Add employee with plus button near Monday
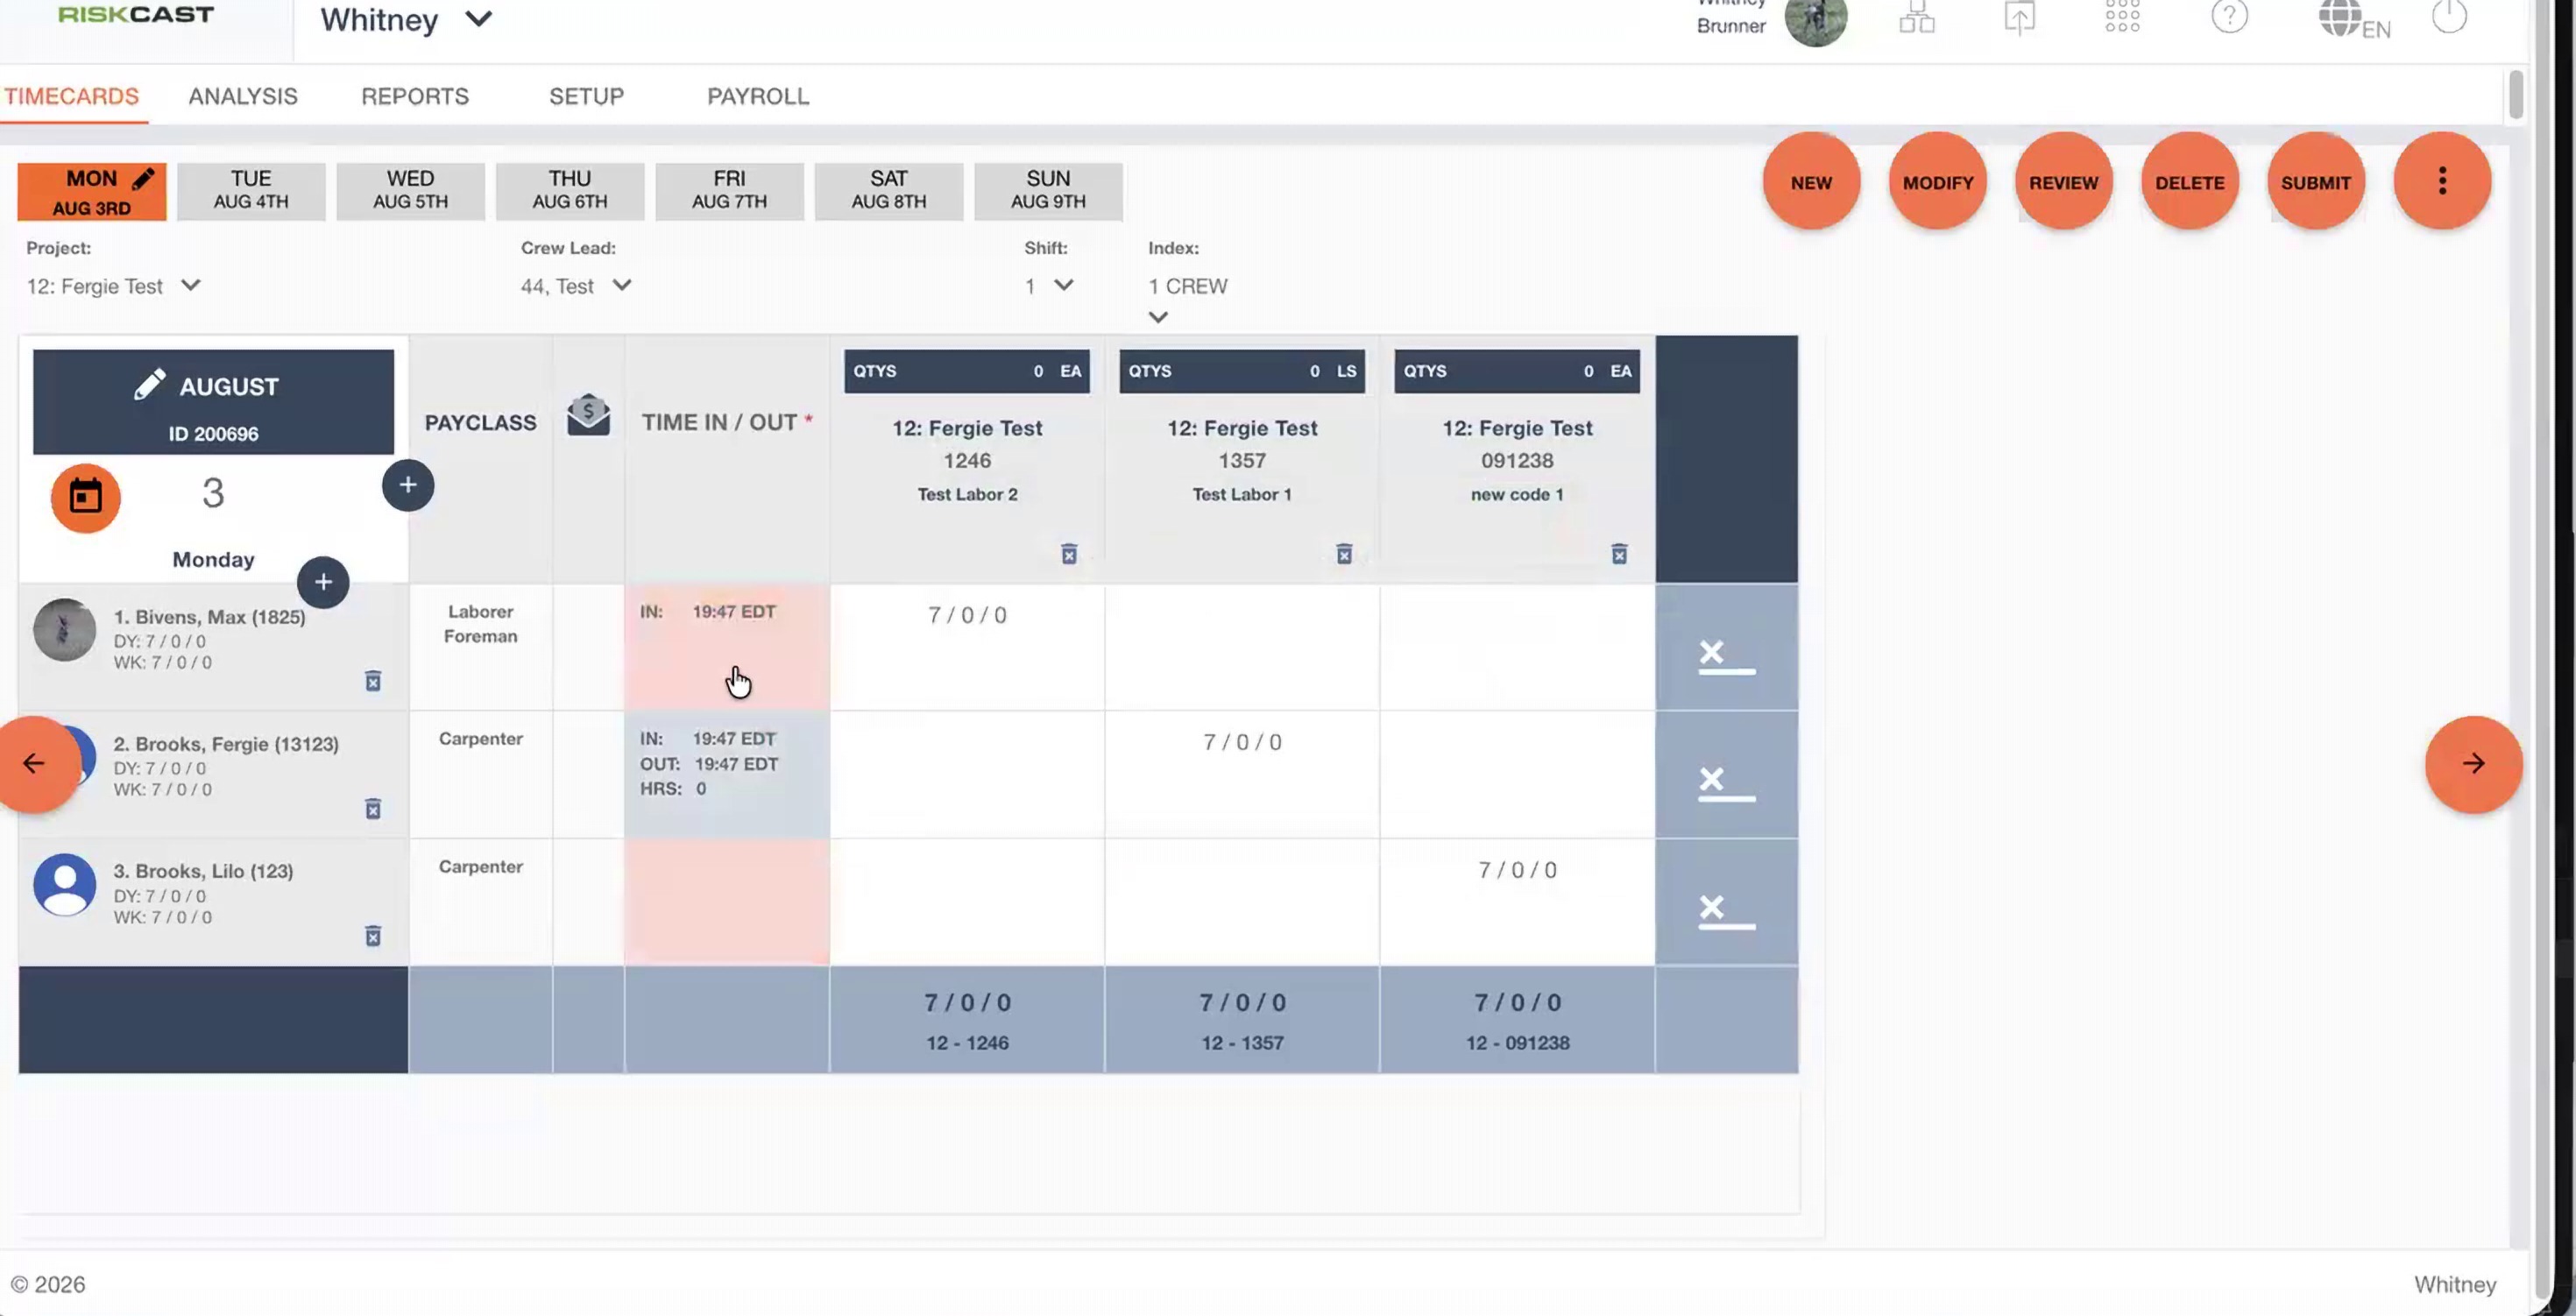This screenshot has height=1316, width=2576. pos(323,582)
